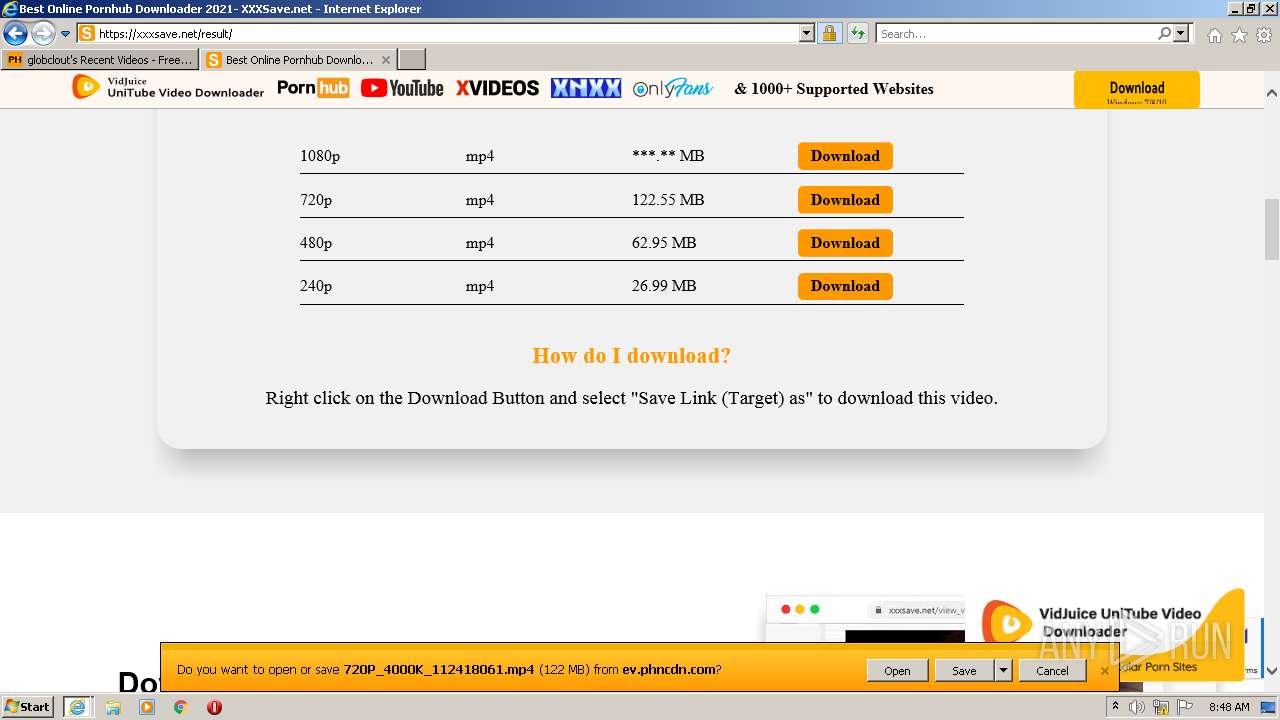Click the yellow Download banner button
Image resolution: width=1280 pixels, height=720 pixels.
coord(1136,89)
